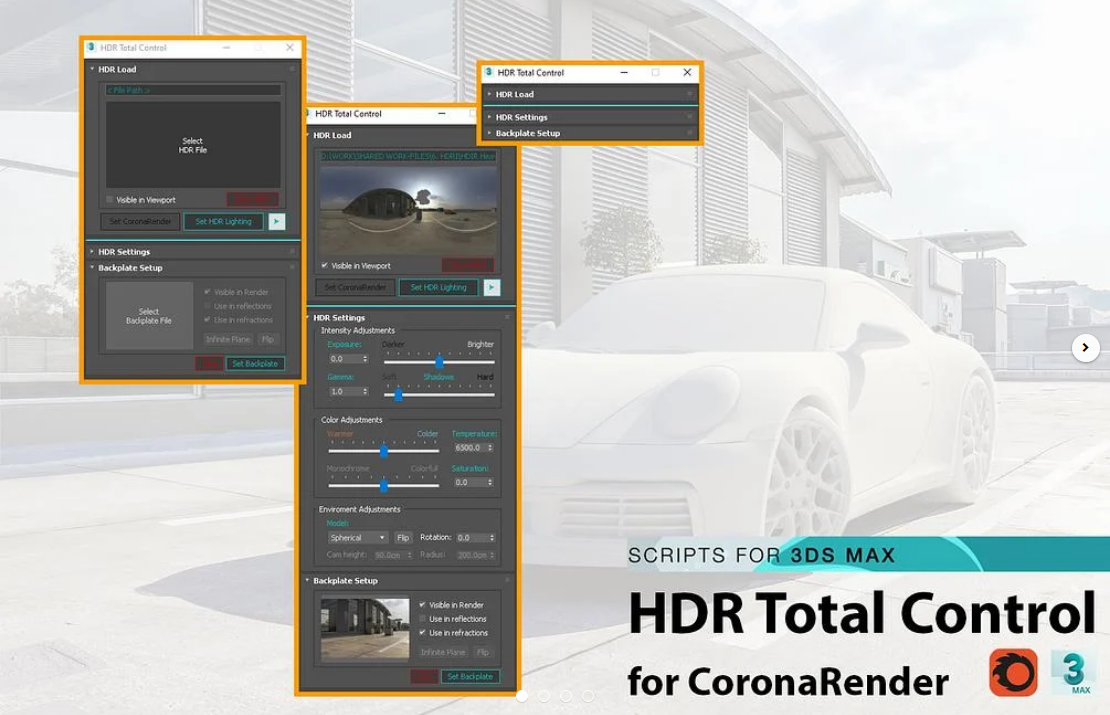This screenshot has width=1110, height=715.
Task: Minimize the collapsed HDR Total Control window
Action: click(x=624, y=73)
